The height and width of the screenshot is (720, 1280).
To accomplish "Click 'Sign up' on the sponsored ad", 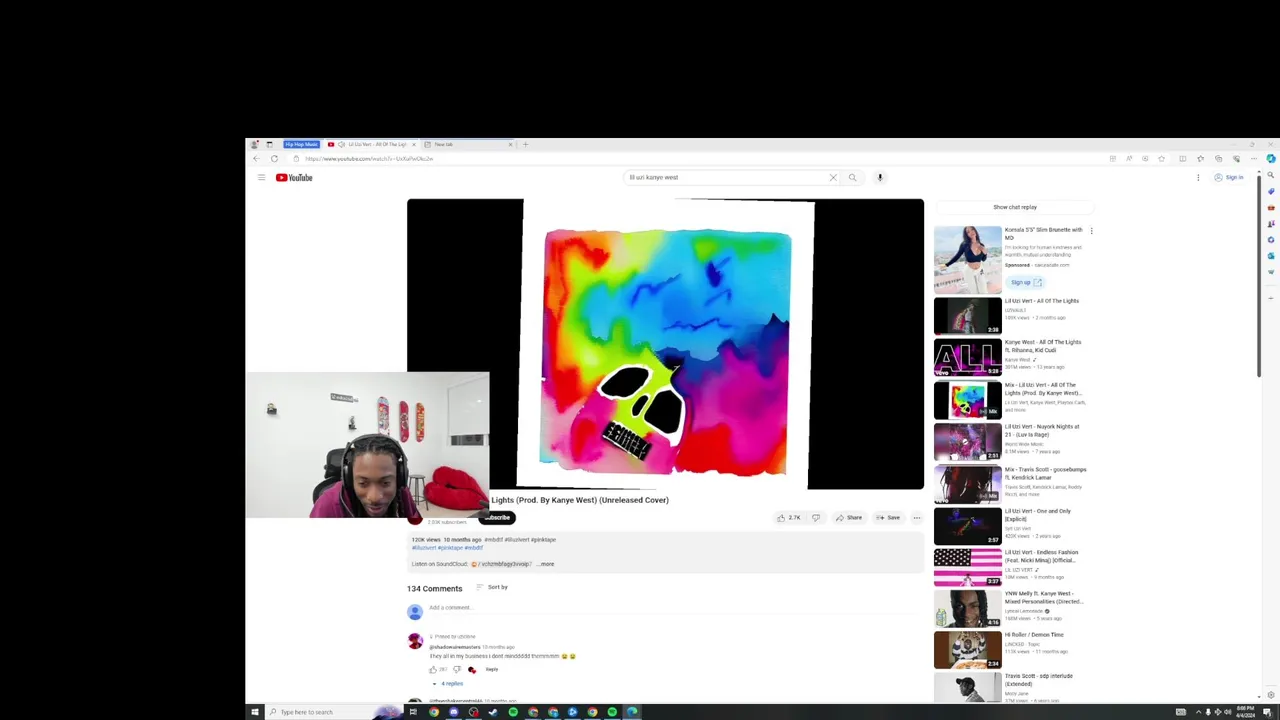I will 1025,283.
